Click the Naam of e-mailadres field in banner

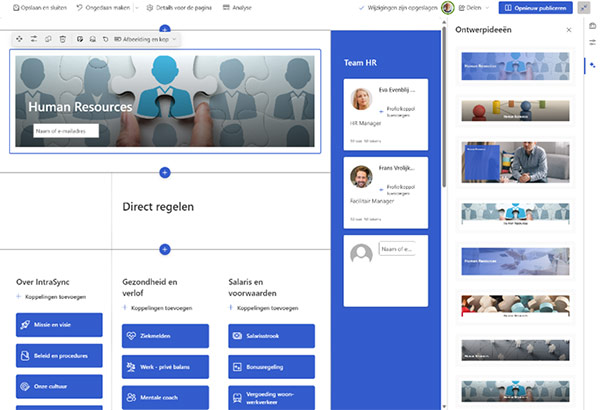[x=64, y=130]
